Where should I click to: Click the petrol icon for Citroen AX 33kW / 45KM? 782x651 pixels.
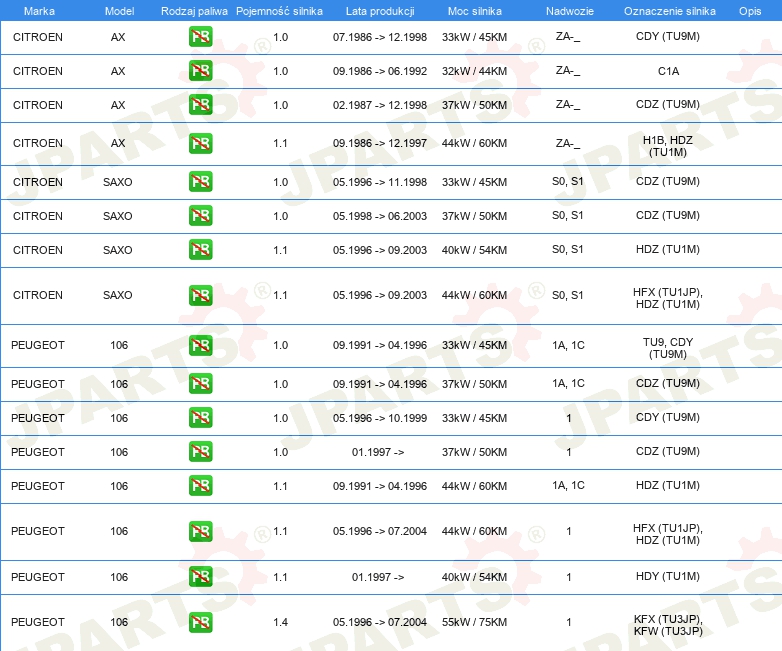click(x=200, y=37)
